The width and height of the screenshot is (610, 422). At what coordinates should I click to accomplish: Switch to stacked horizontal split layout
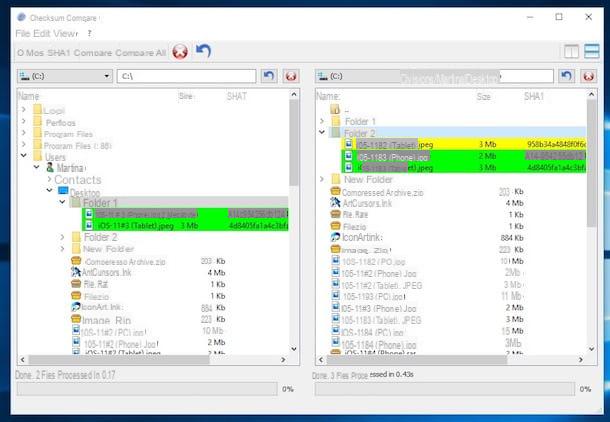pos(591,51)
